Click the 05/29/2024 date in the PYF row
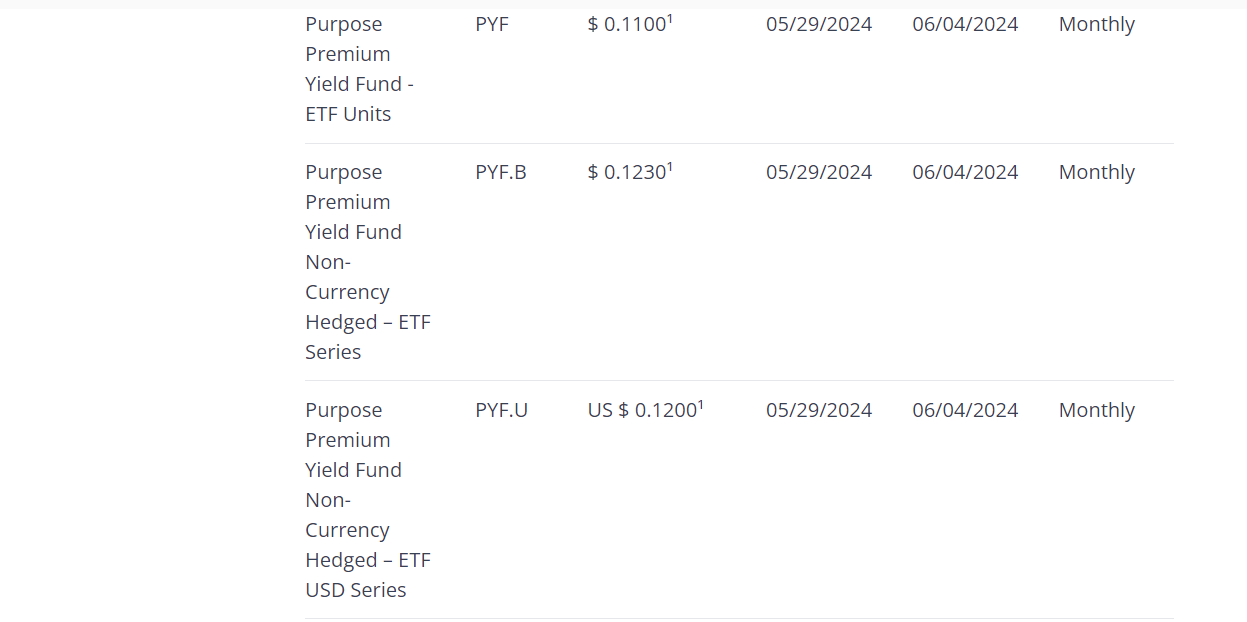1247x622 pixels. tap(819, 24)
